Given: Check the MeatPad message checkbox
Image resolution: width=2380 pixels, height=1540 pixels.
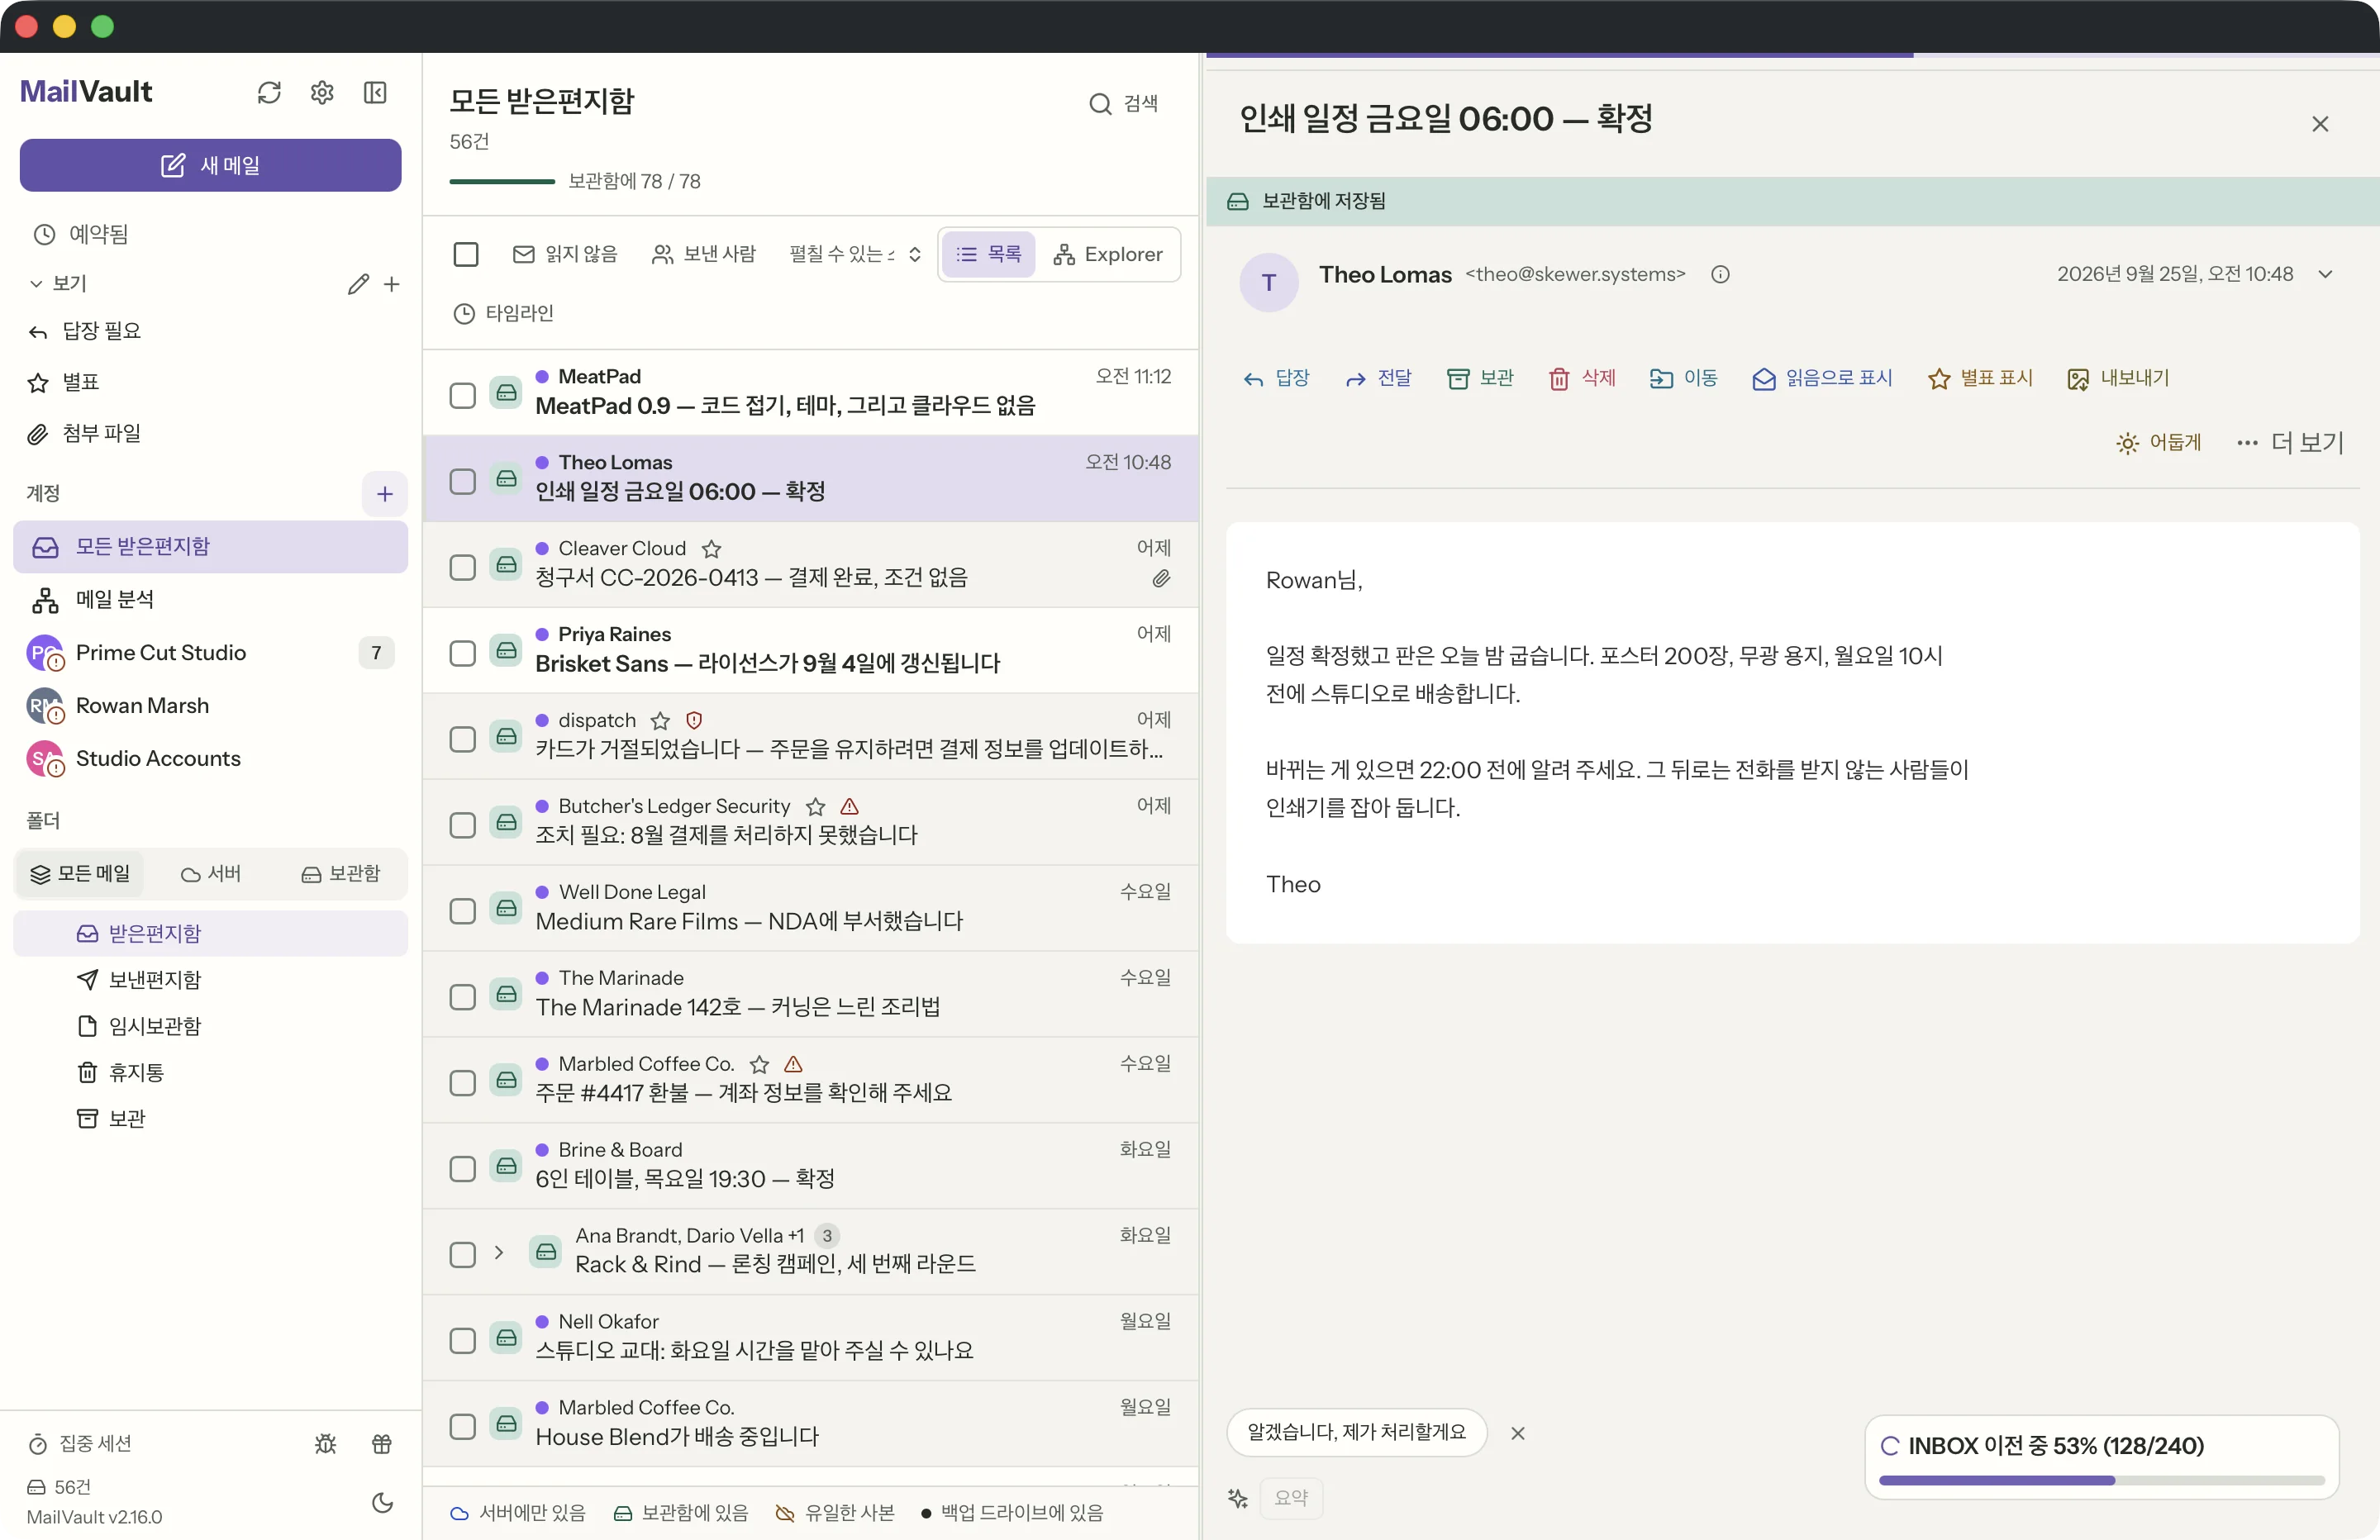Looking at the screenshot, I should (462, 395).
